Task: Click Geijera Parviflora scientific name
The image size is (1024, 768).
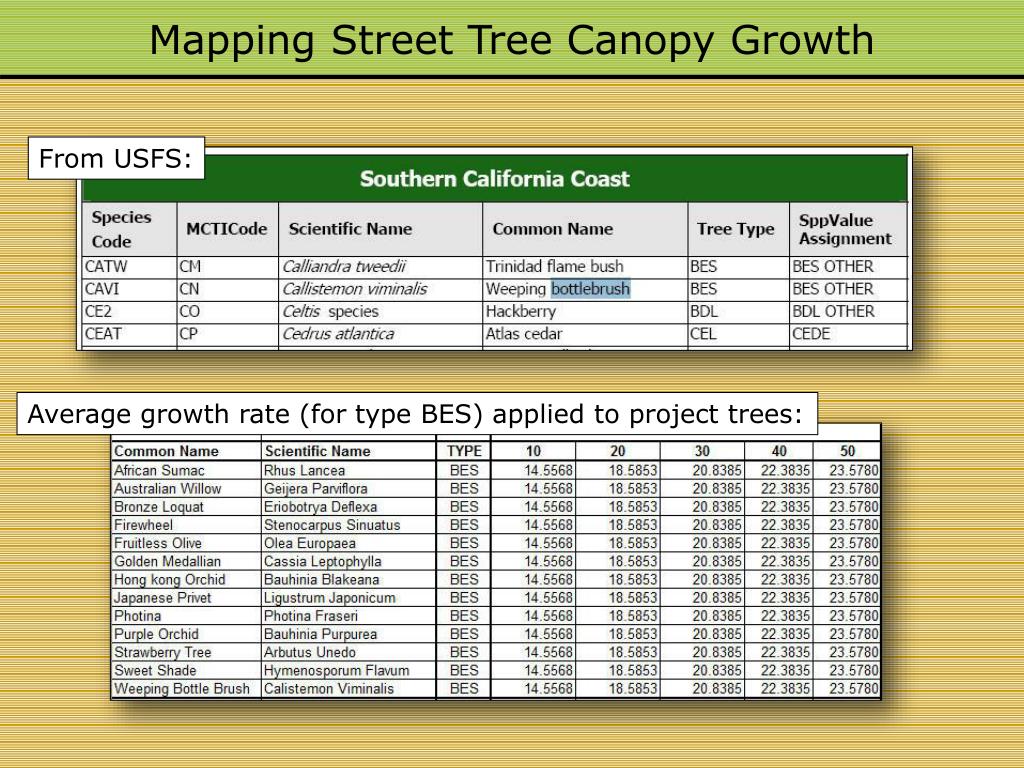Action: 315,488
